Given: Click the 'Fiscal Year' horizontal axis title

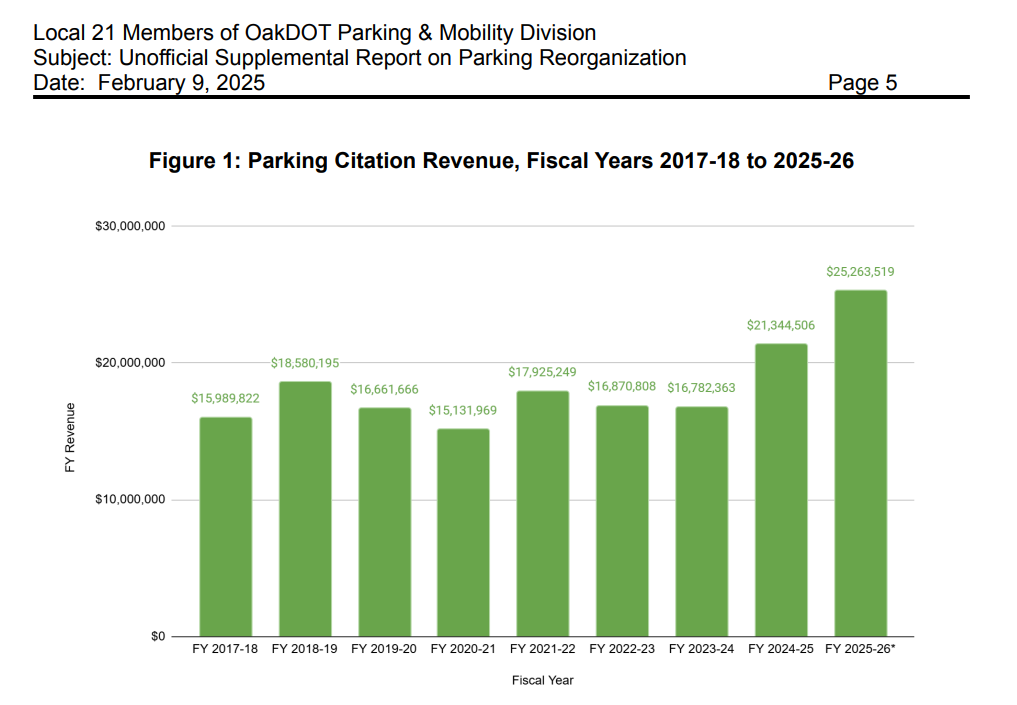Looking at the screenshot, I should tap(542, 680).
